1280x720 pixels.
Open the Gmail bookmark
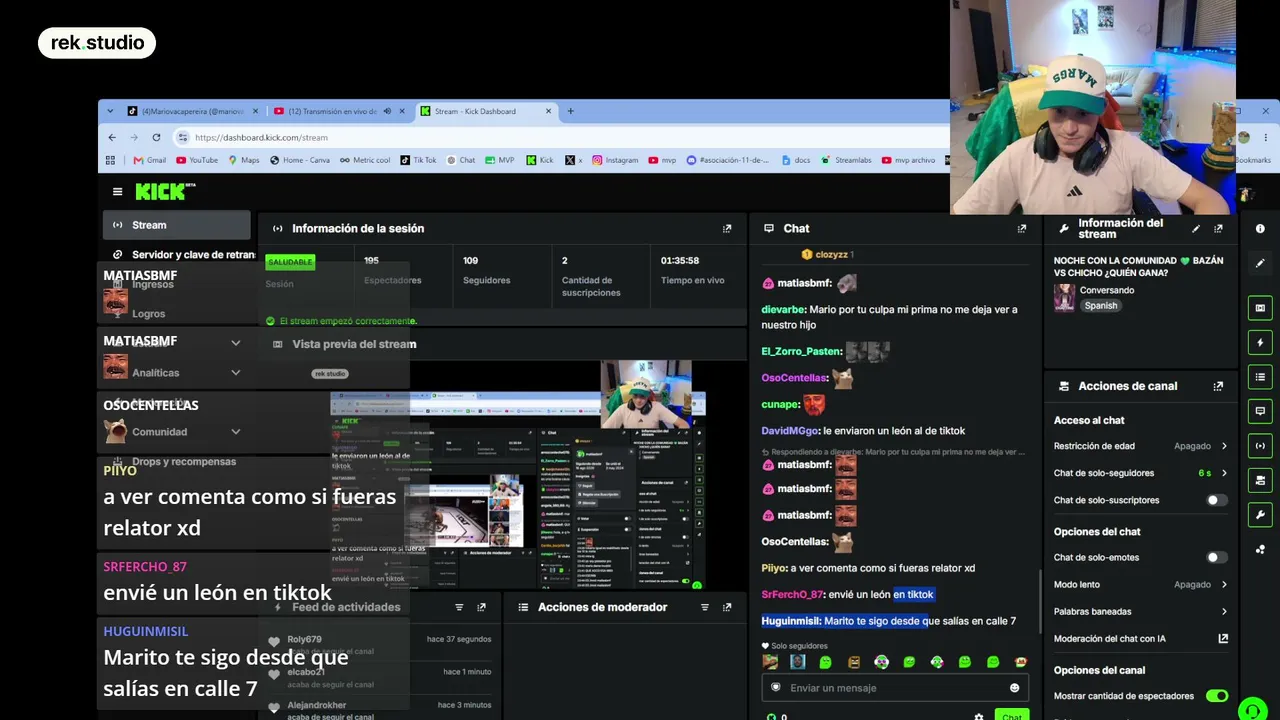click(150, 160)
